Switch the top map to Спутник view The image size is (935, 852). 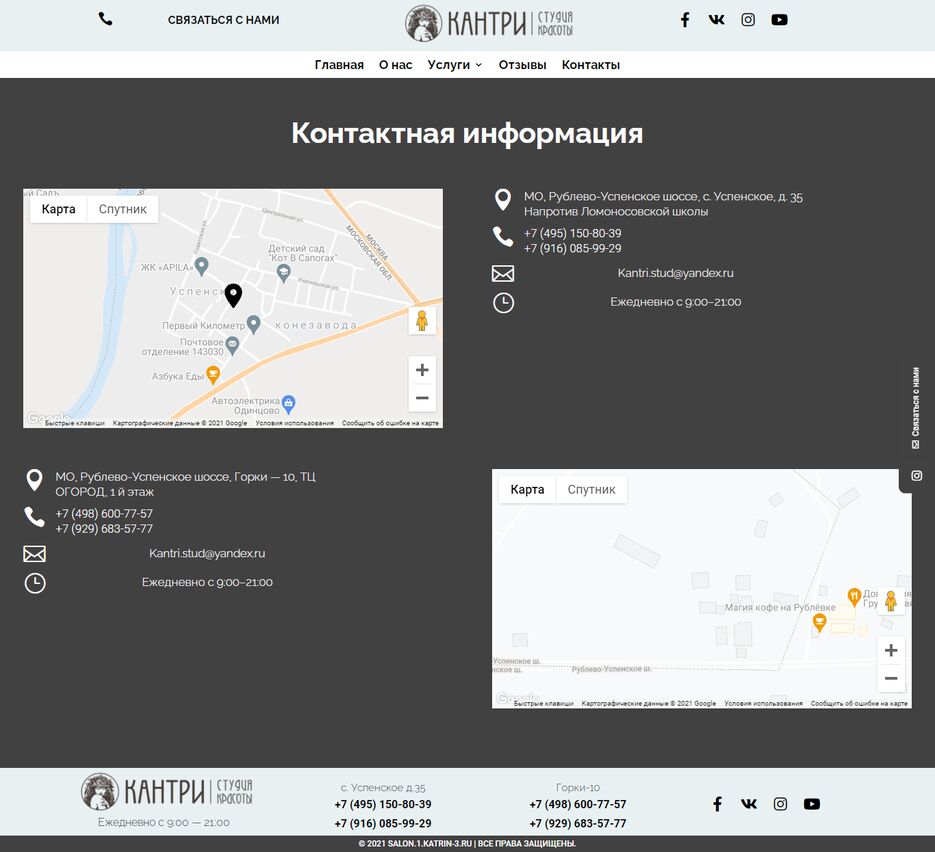[x=123, y=209]
